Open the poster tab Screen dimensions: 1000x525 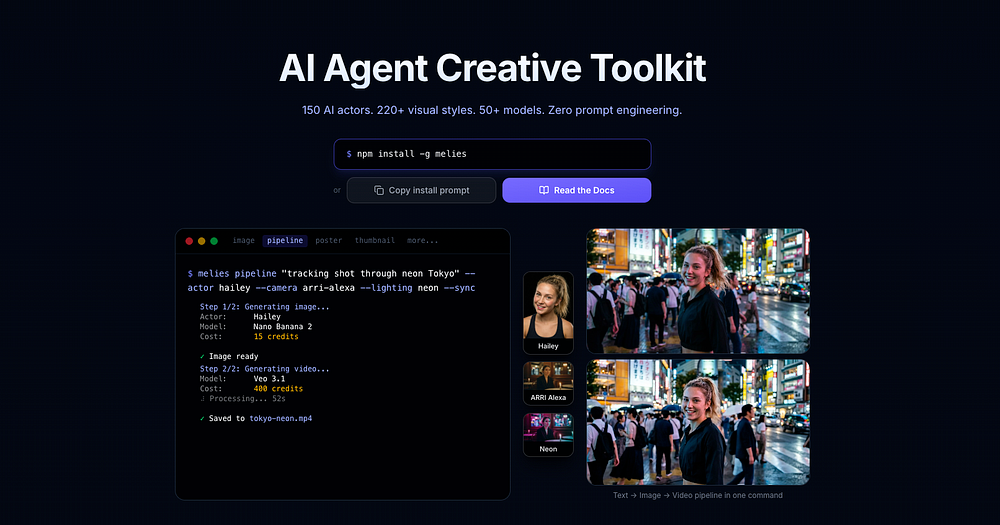[x=328, y=240]
